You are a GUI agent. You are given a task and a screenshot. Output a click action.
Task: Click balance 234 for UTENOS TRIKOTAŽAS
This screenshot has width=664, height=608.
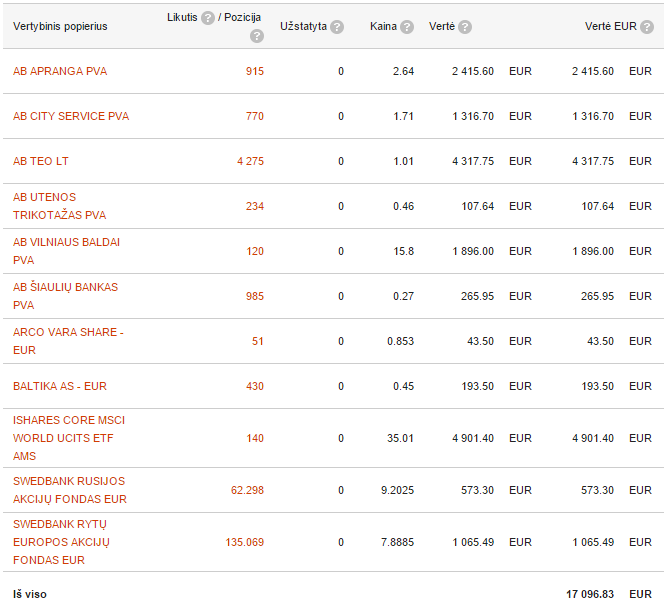tap(255, 206)
